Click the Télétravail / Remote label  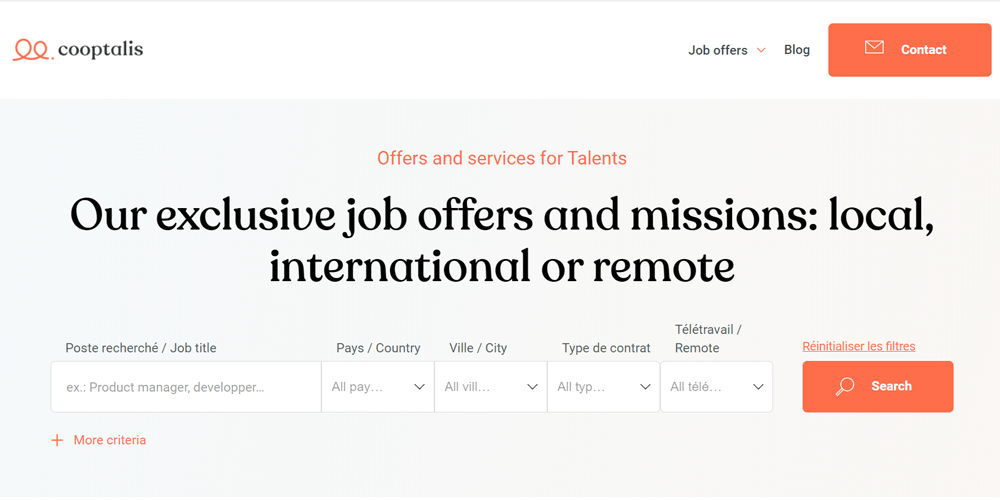tap(709, 339)
